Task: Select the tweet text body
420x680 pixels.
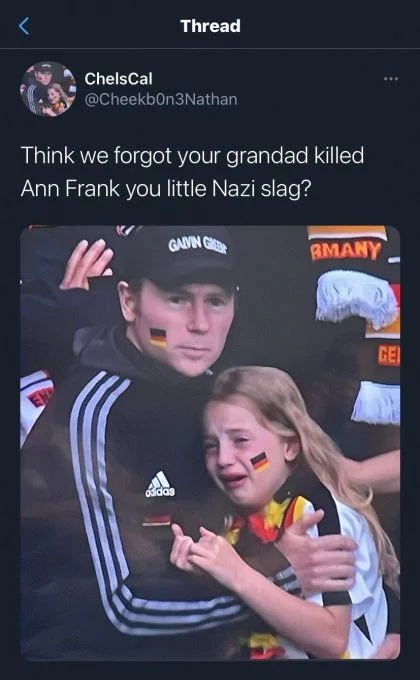Action: [x=192, y=172]
